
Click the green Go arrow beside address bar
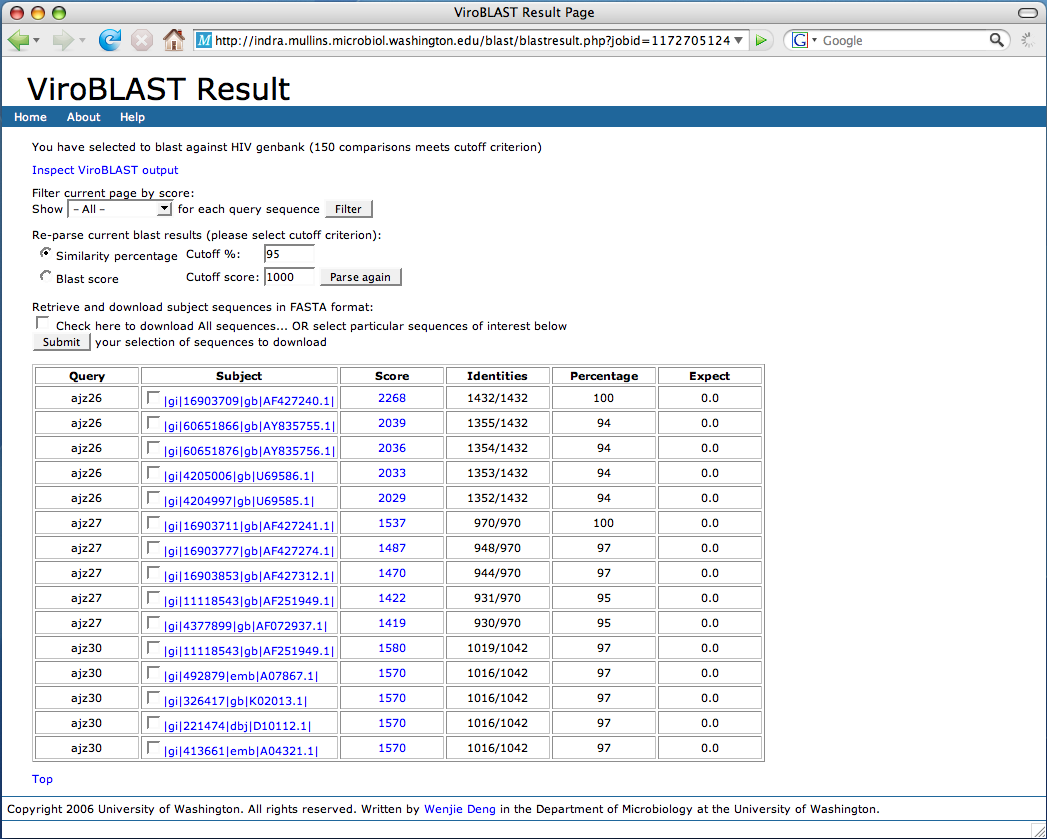762,41
